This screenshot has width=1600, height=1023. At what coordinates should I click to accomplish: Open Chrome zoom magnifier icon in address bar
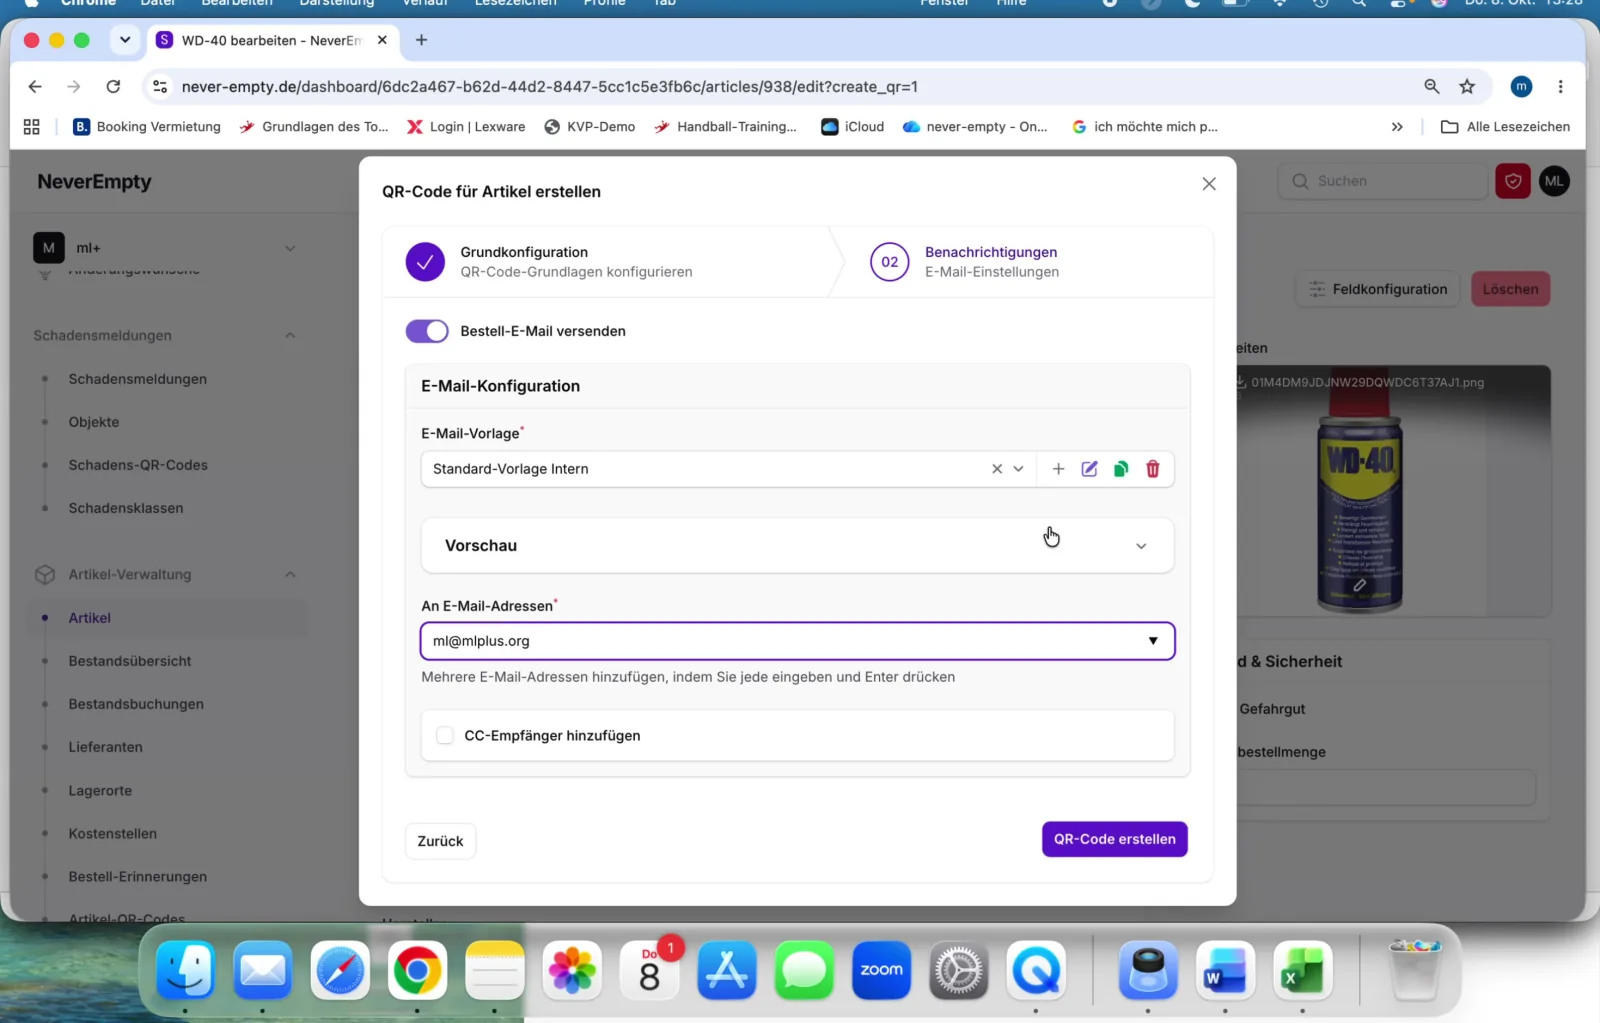[x=1432, y=87]
